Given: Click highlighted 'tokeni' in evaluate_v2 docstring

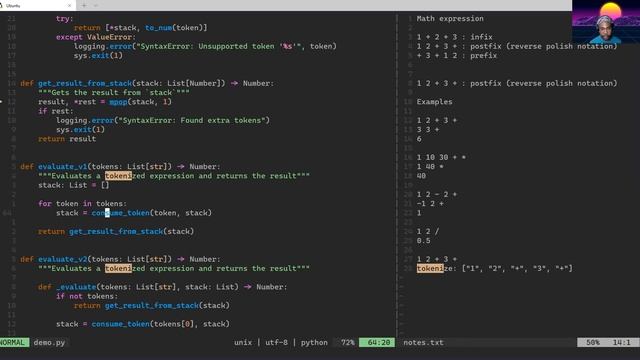Looking at the screenshot, I should pos(118,269).
